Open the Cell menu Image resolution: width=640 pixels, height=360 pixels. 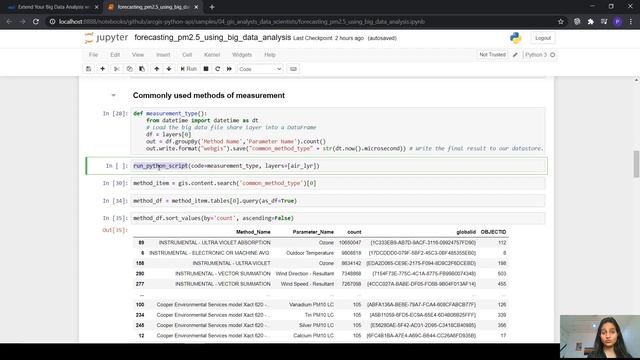point(187,55)
